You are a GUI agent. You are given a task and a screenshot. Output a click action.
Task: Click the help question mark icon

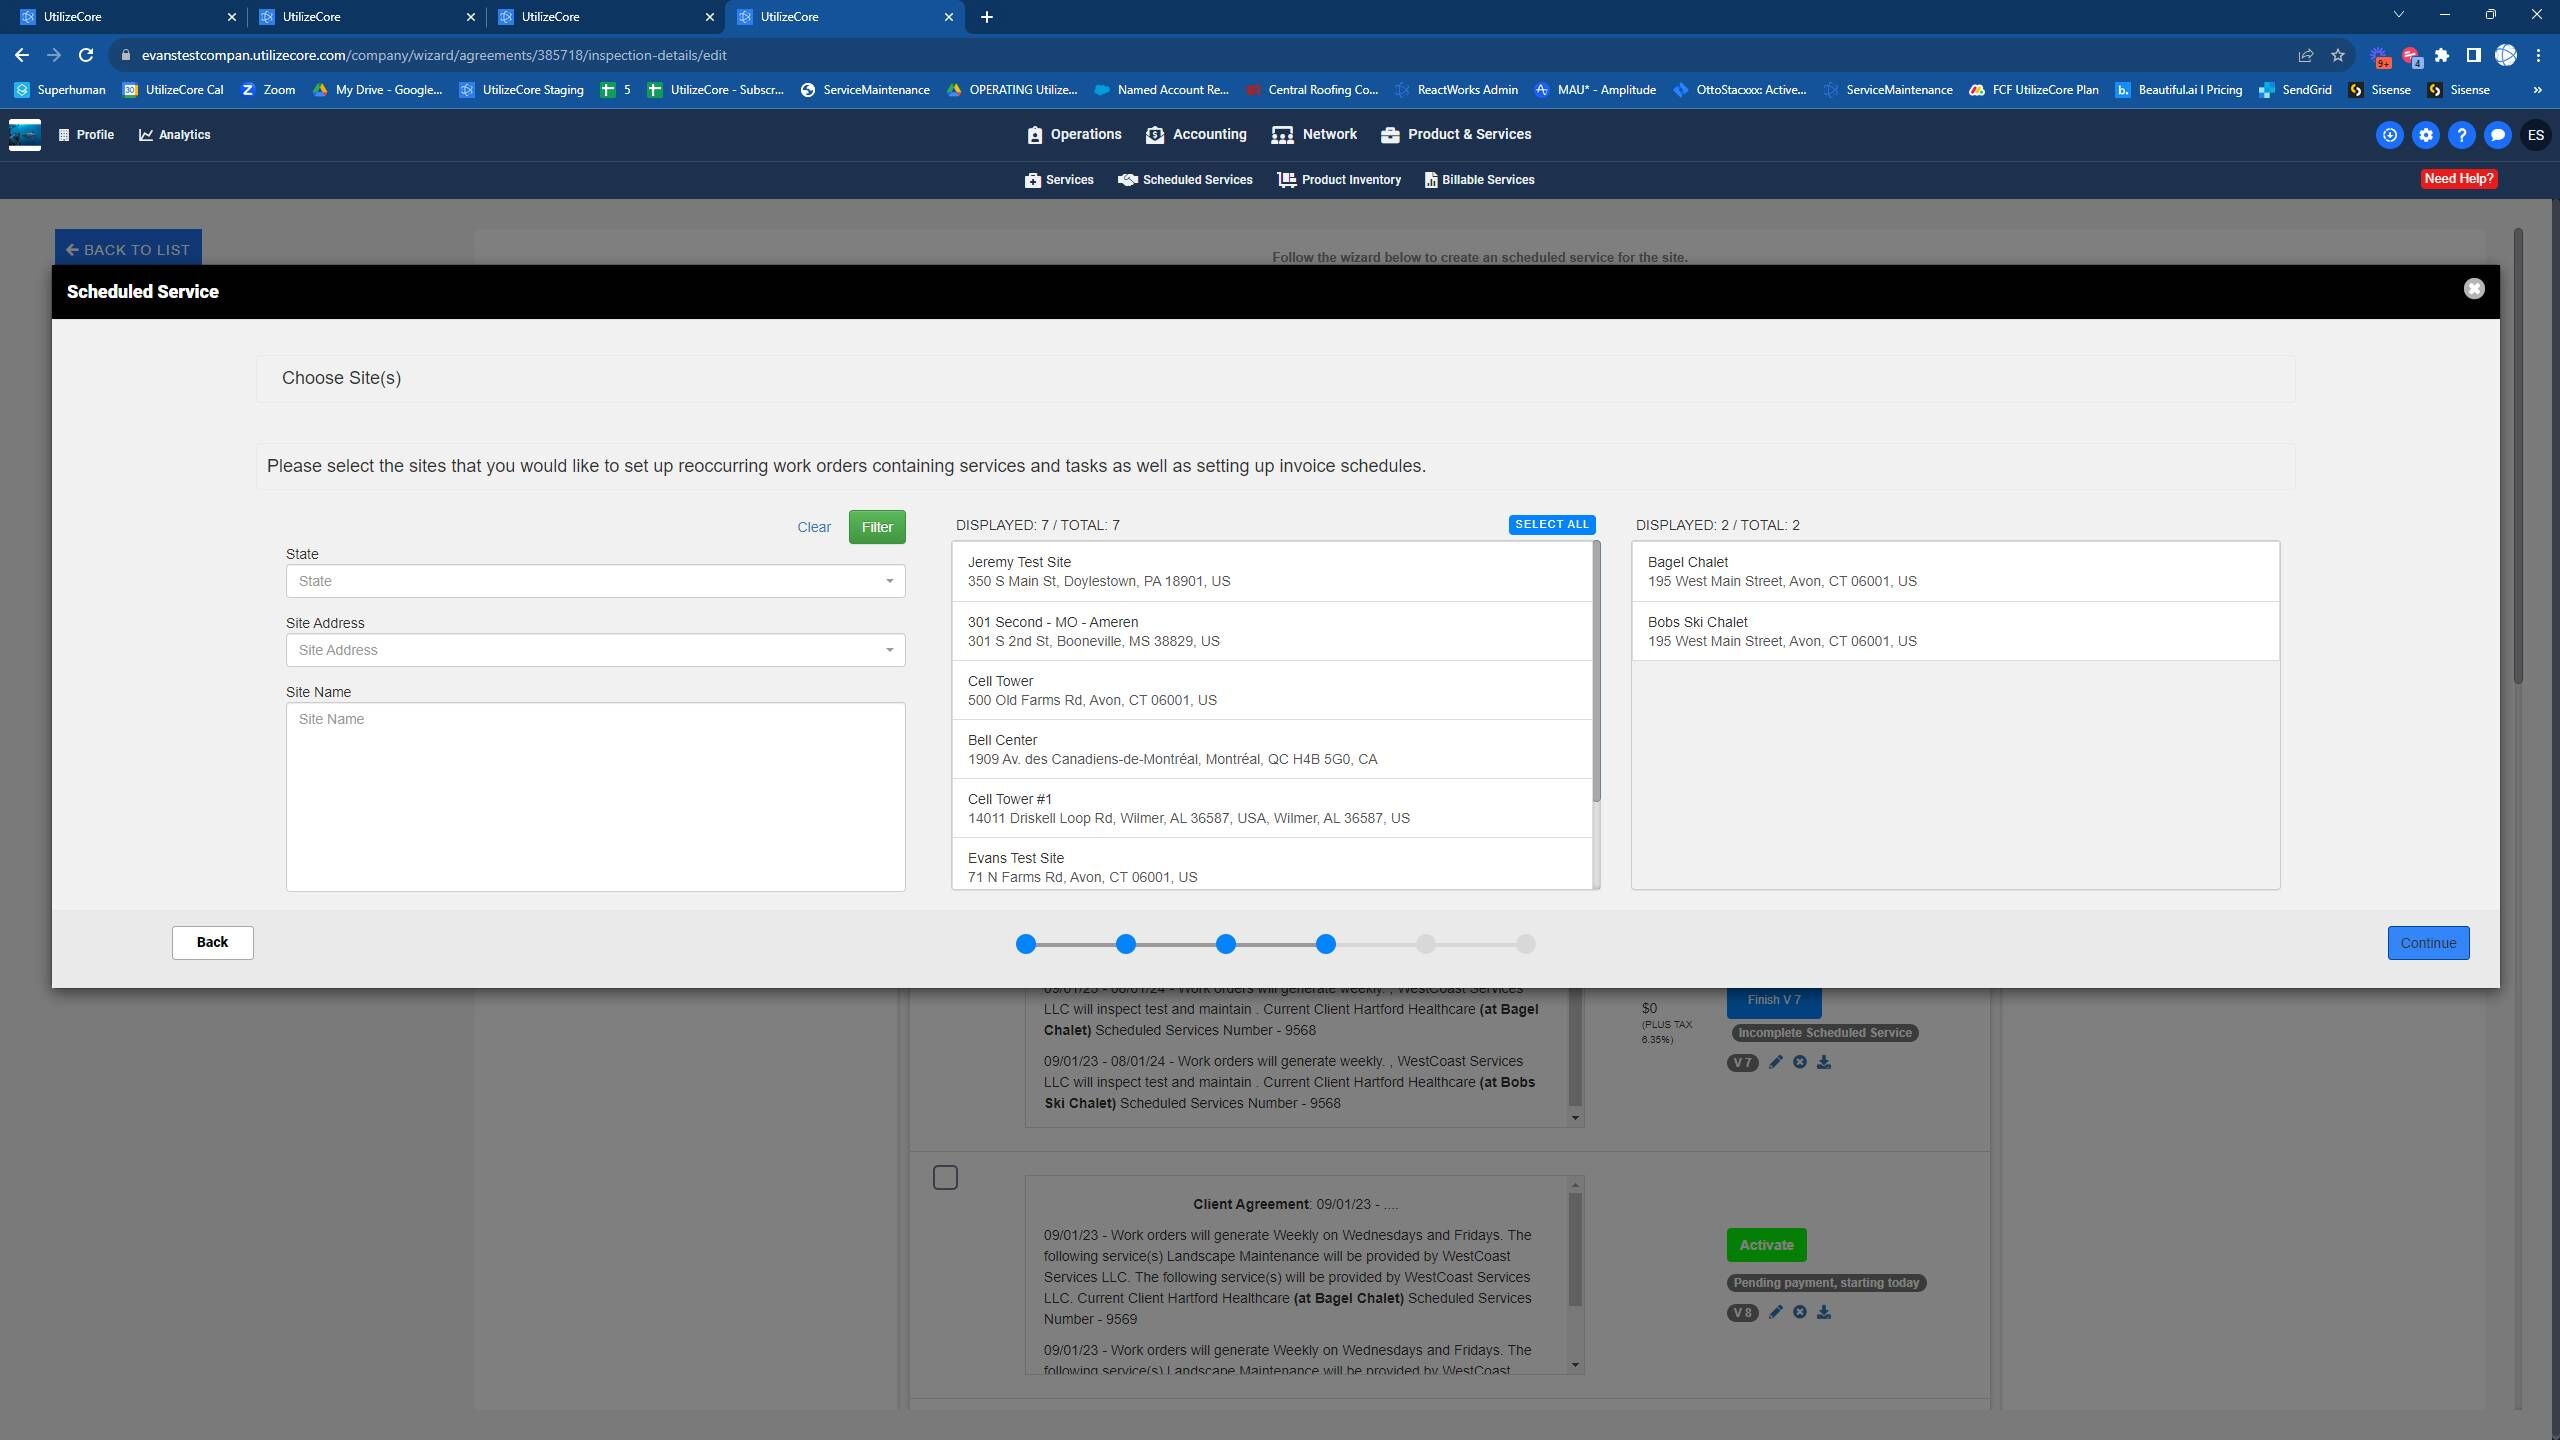pos(2461,135)
